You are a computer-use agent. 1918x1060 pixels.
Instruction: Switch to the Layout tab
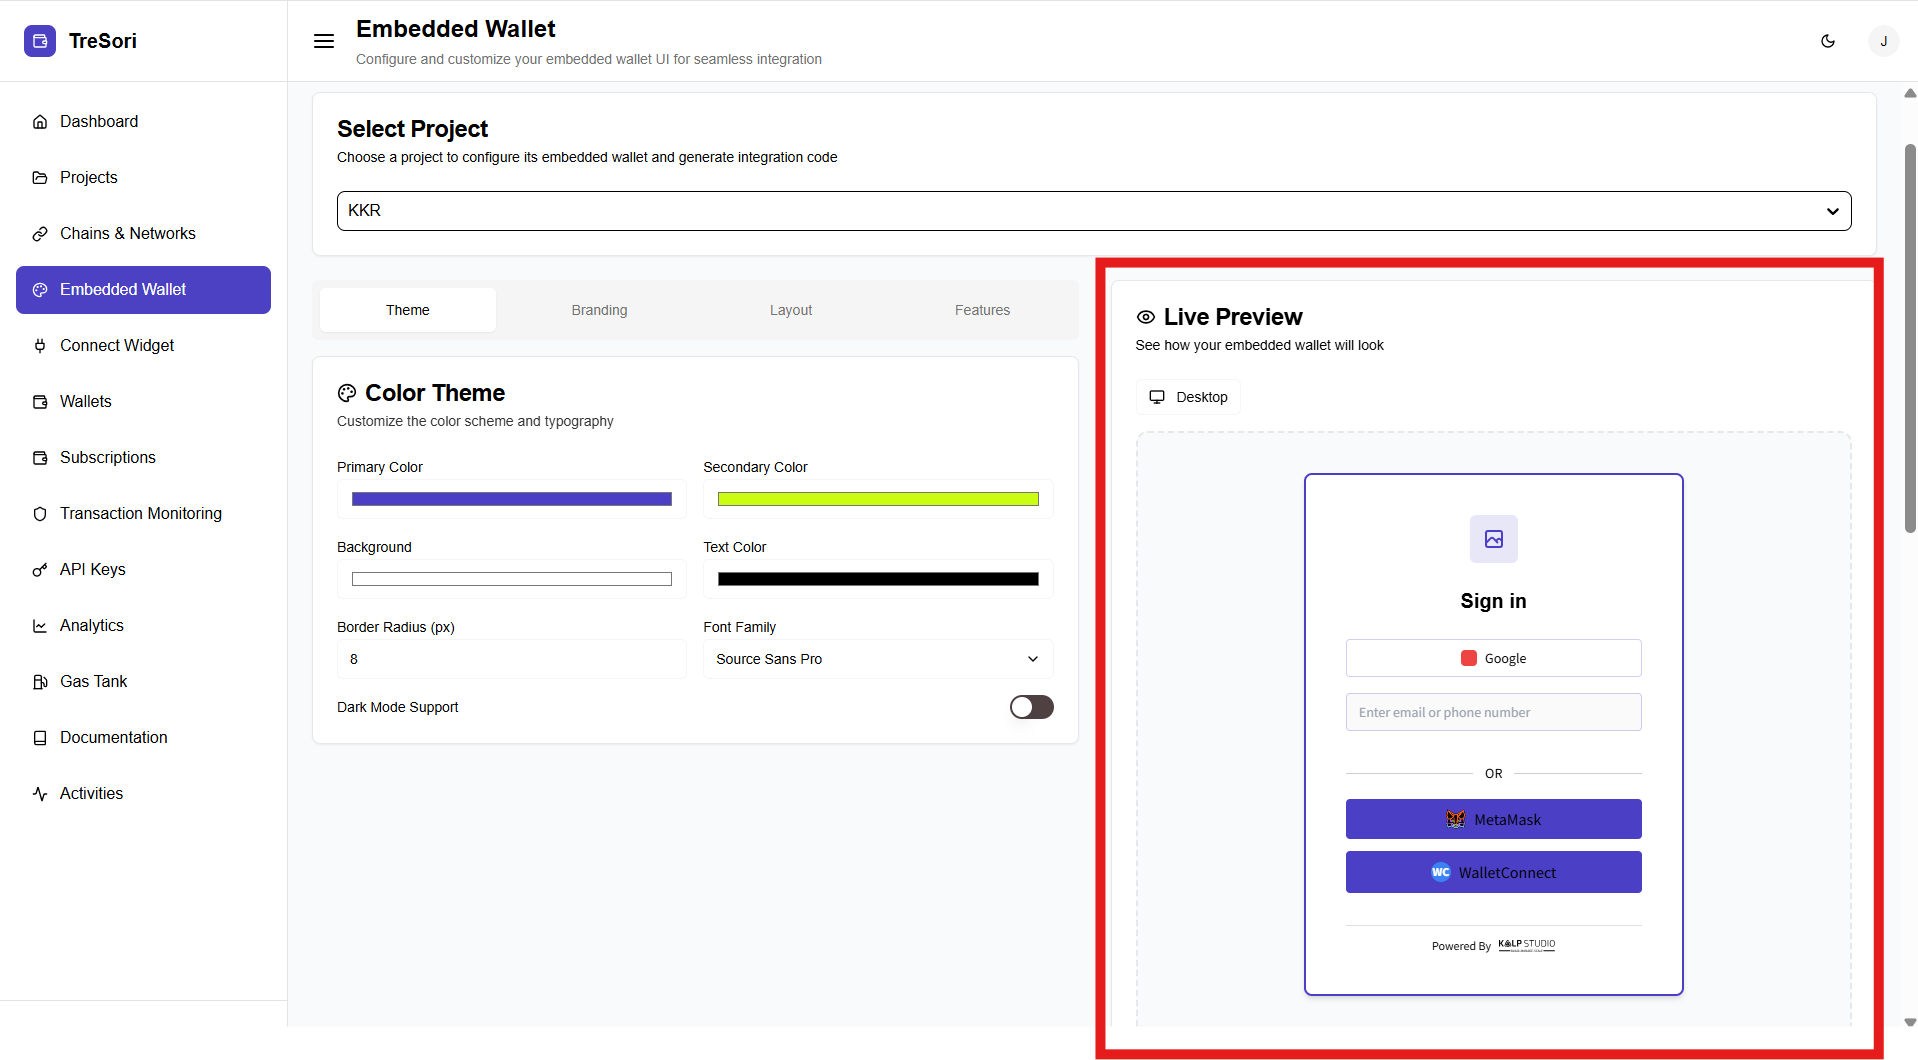coord(790,310)
